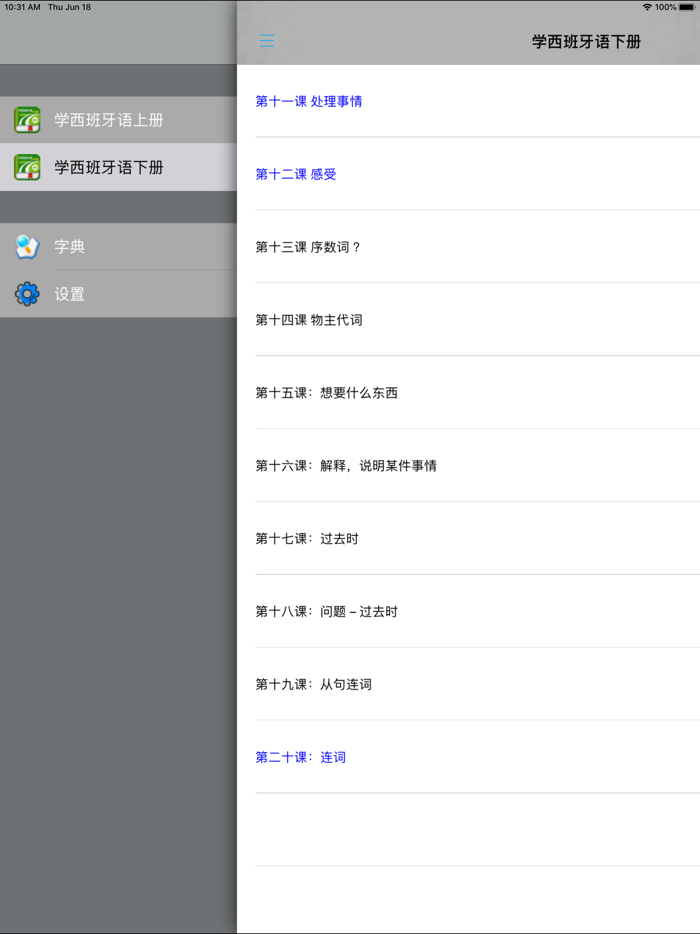700x934 pixels.
Task: Click the battery indicator icon
Action: [x=687, y=7]
